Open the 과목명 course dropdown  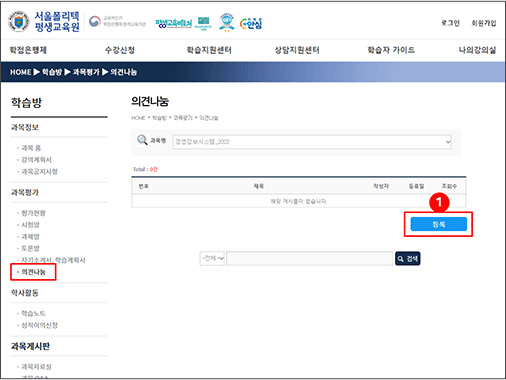pos(312,142)
